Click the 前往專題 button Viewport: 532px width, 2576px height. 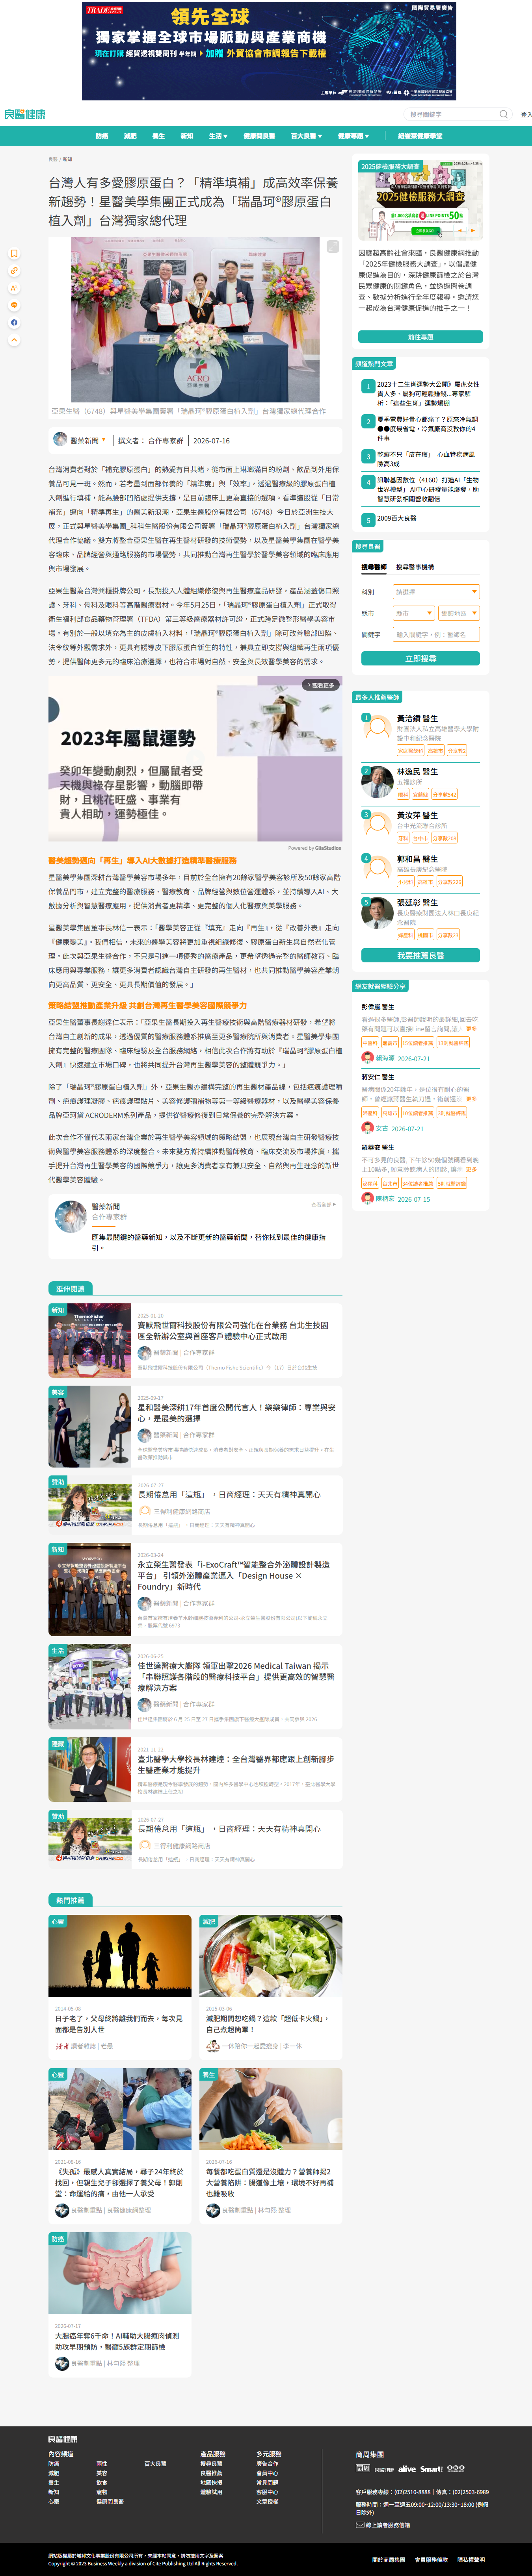420,337
